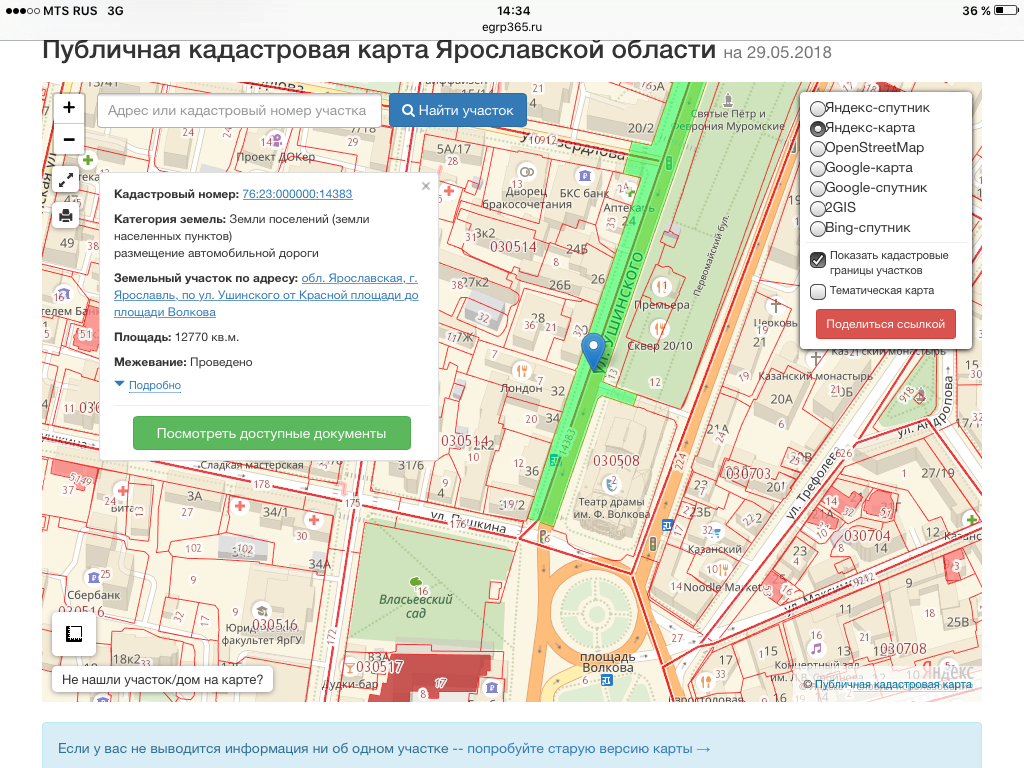This screenshot has width=1024, height=768.
Task: Click the Казанский shop icon on map
Action: click(x=718, y=532)
